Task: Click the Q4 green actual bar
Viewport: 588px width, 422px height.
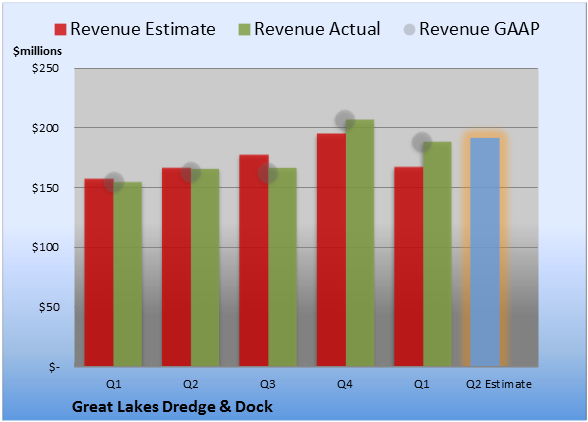Action: [x=360, y=243]
